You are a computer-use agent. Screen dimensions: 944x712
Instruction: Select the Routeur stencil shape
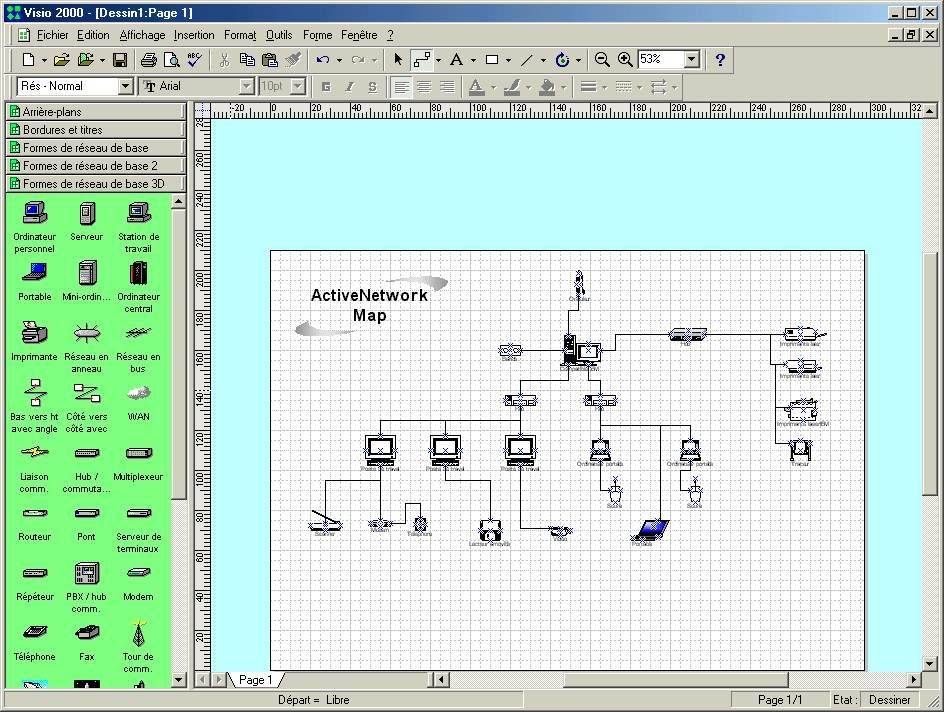tap(34, 524)
